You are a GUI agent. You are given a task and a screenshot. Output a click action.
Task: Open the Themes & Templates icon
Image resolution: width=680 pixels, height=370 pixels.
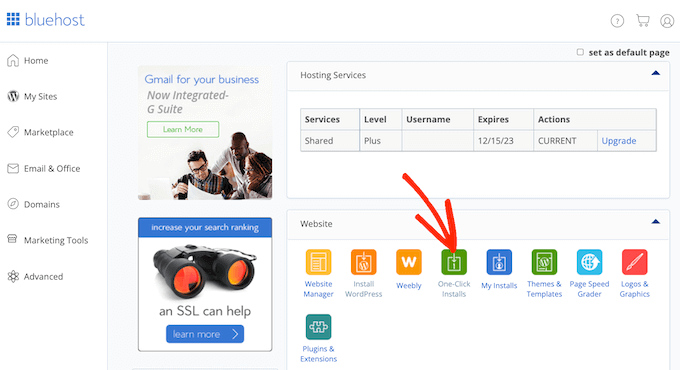click(544, 262)
